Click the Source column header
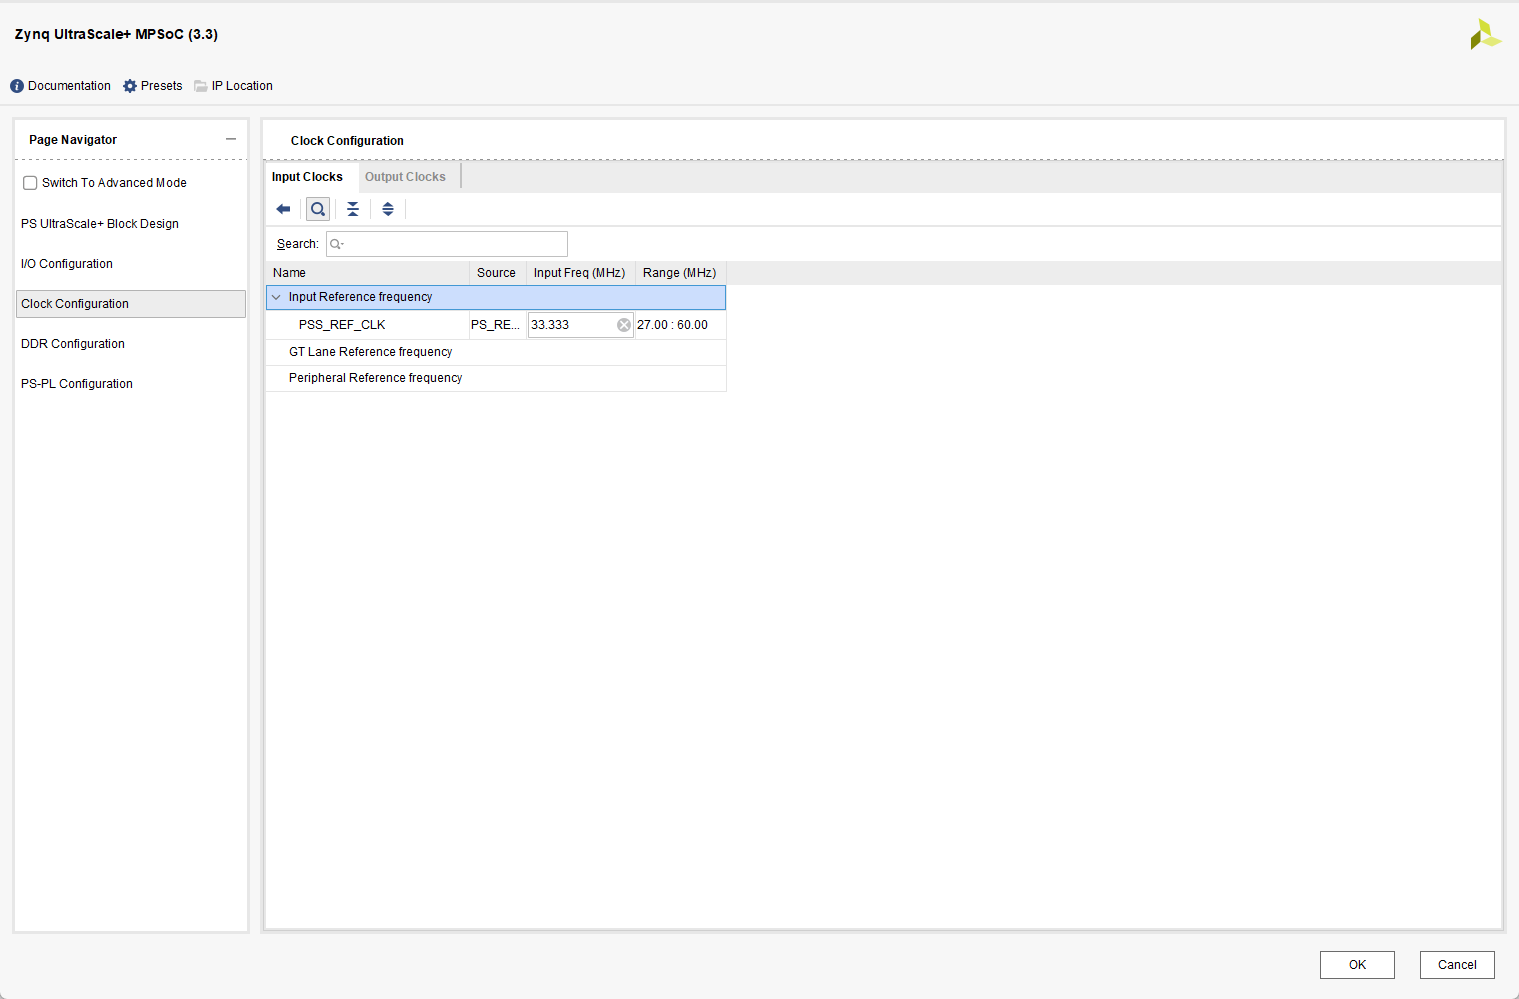Viewport: 1519px width, 999px height. [498, 273]
